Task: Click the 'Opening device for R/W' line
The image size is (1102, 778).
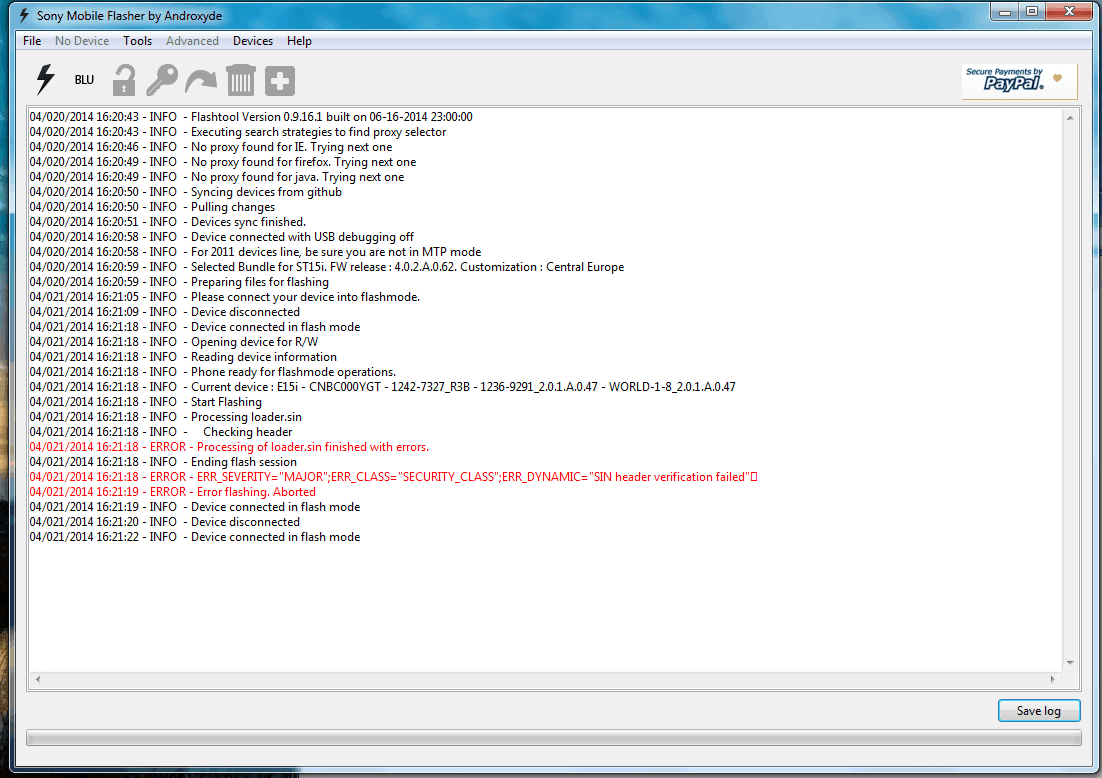Action: (174, 342)
